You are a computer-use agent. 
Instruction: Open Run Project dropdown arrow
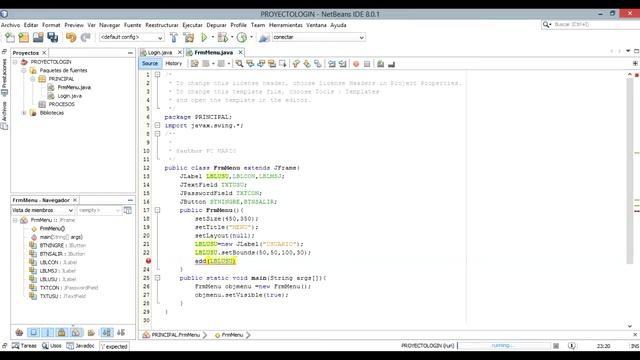(212, 38)
